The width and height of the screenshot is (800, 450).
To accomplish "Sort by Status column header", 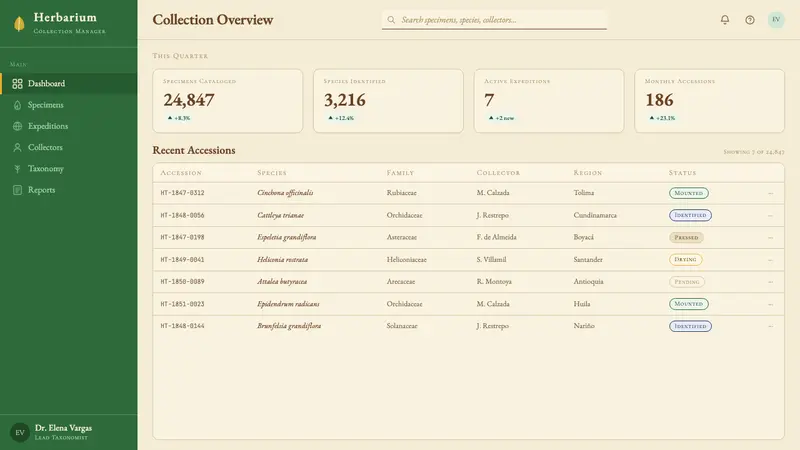I will pyautogui.click(x=683, y=173).
